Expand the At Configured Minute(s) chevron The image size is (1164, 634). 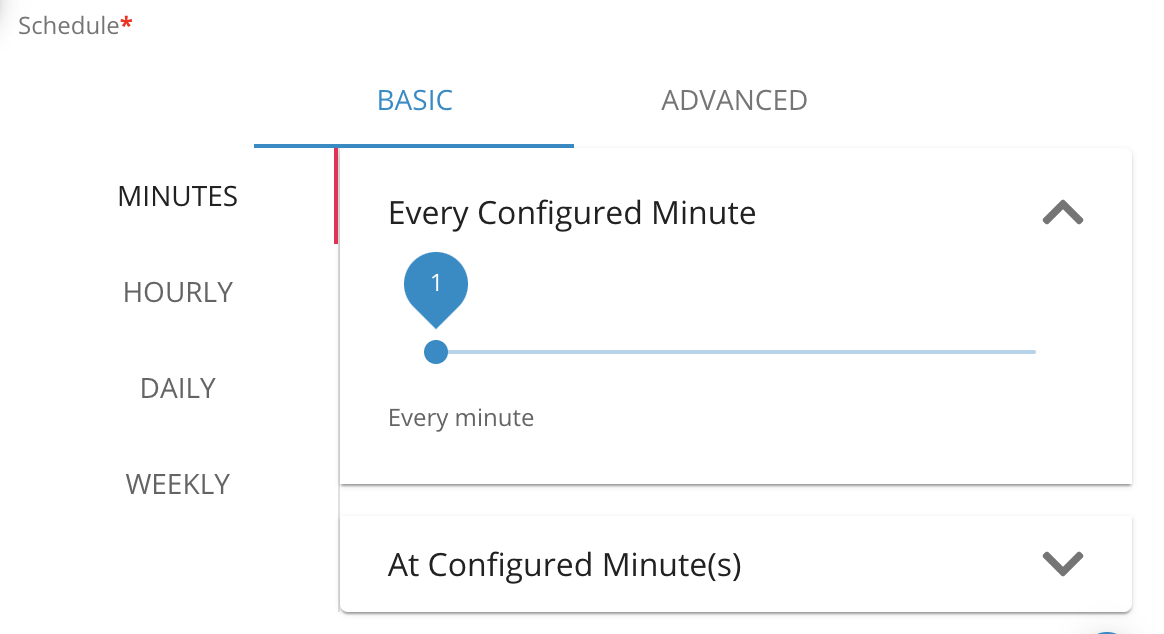tap(1062, 564)
